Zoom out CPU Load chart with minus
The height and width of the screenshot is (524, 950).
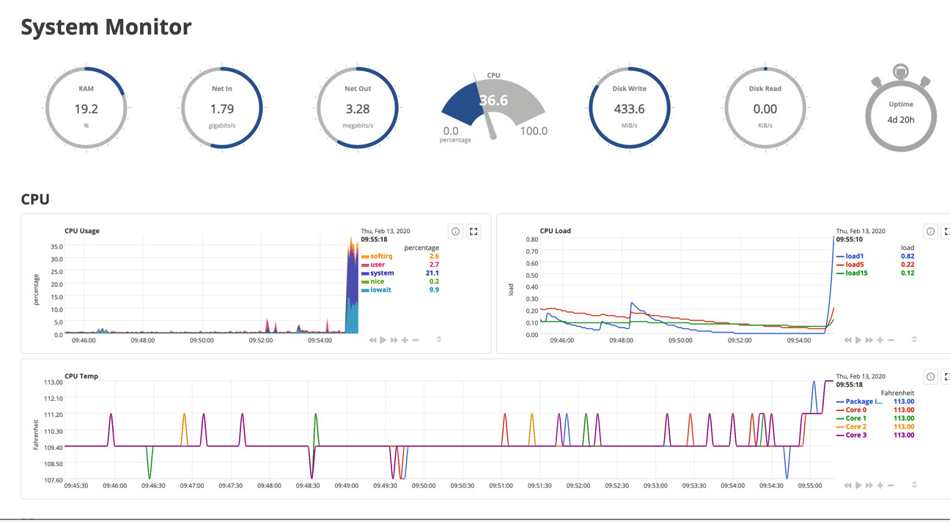(891, 340)
